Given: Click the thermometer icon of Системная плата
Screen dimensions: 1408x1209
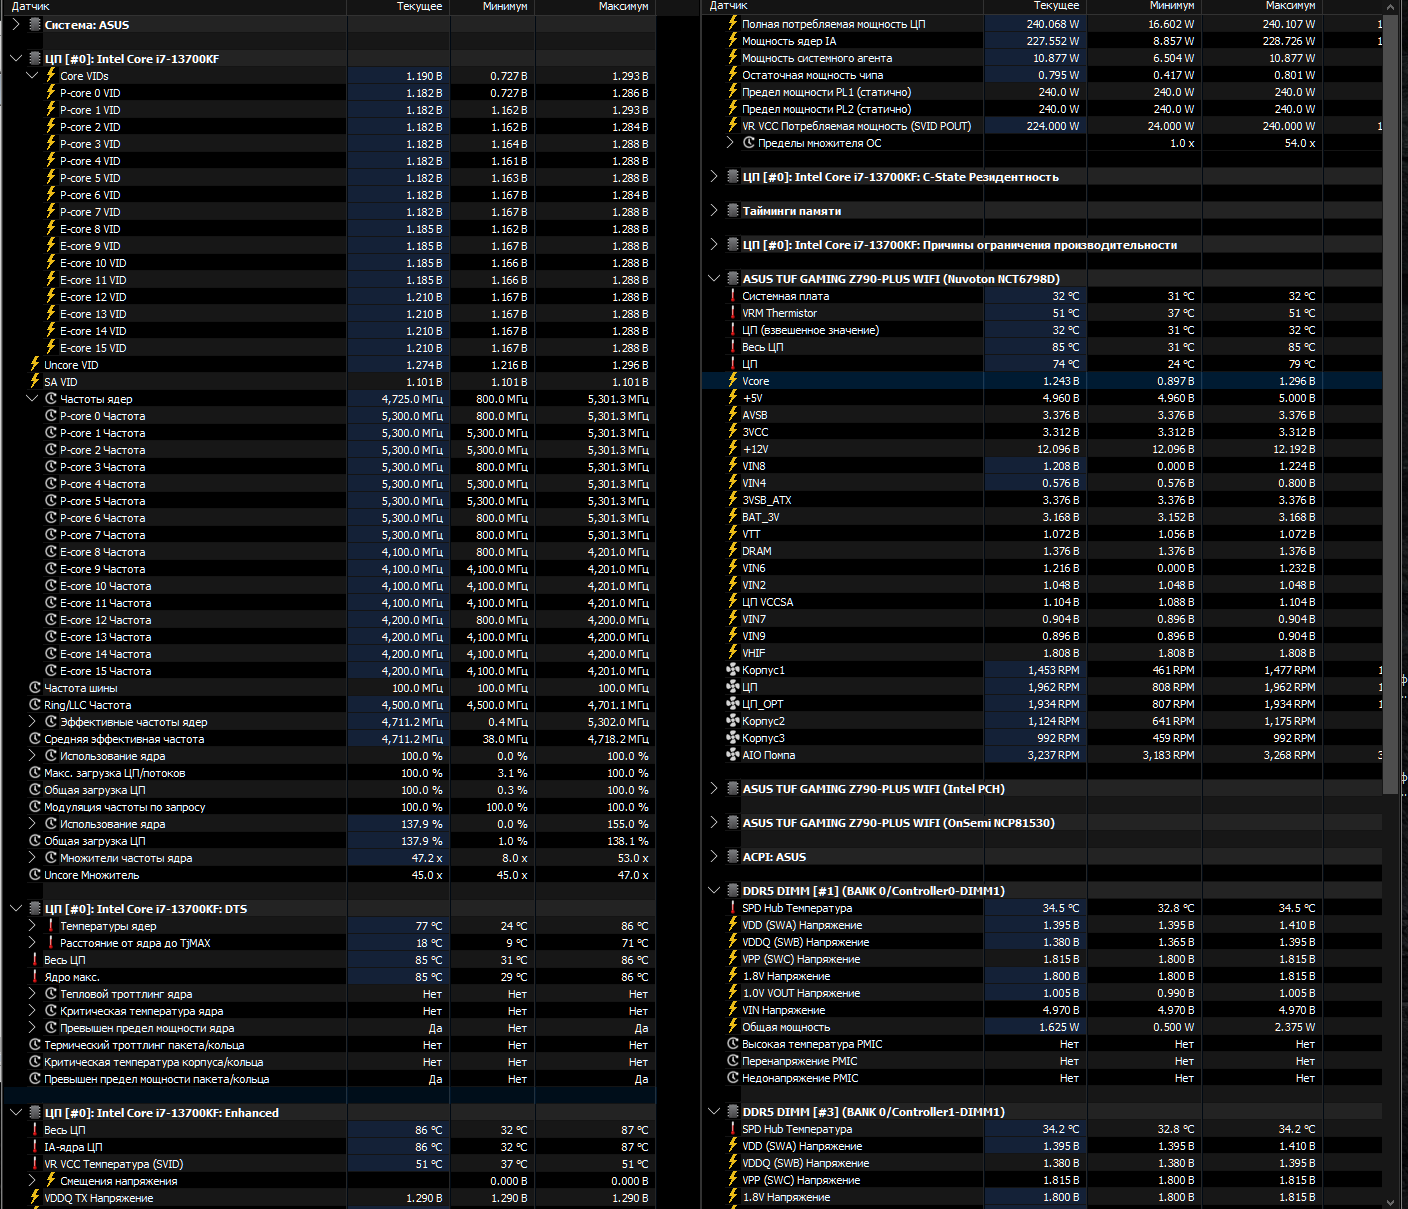Looking at the screenshot, I should click(733, 295).
